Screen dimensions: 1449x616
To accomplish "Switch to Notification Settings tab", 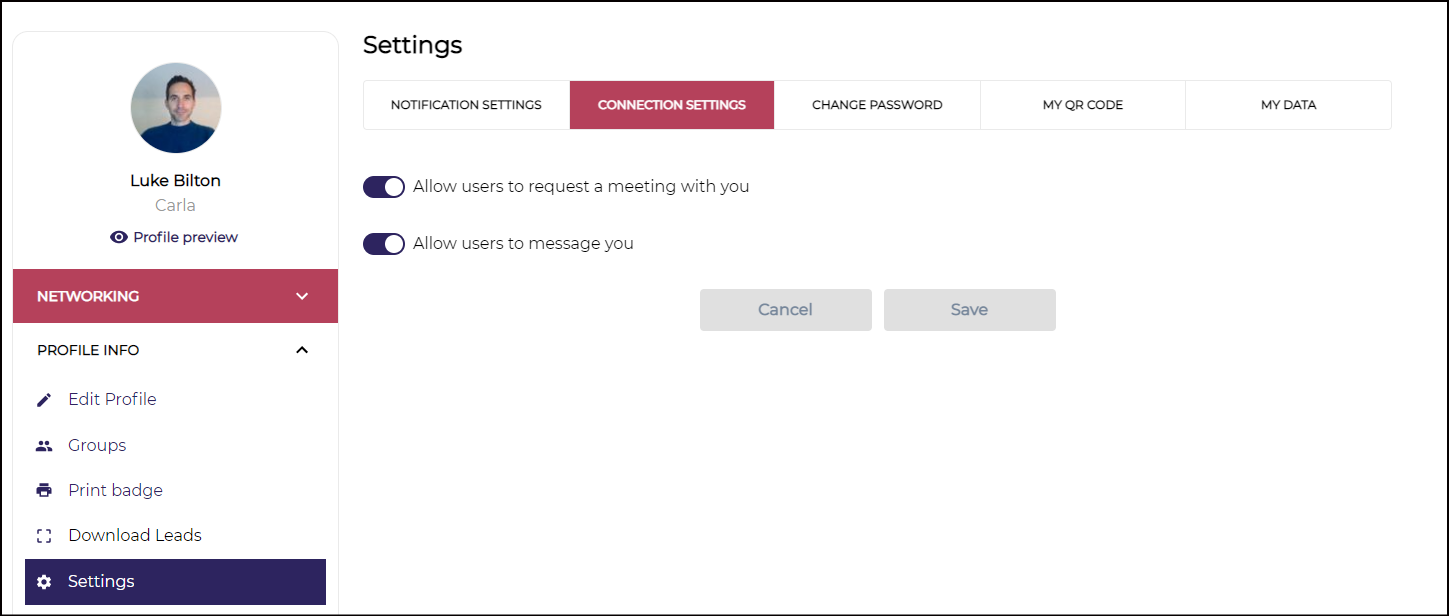I will click(466, 105).
